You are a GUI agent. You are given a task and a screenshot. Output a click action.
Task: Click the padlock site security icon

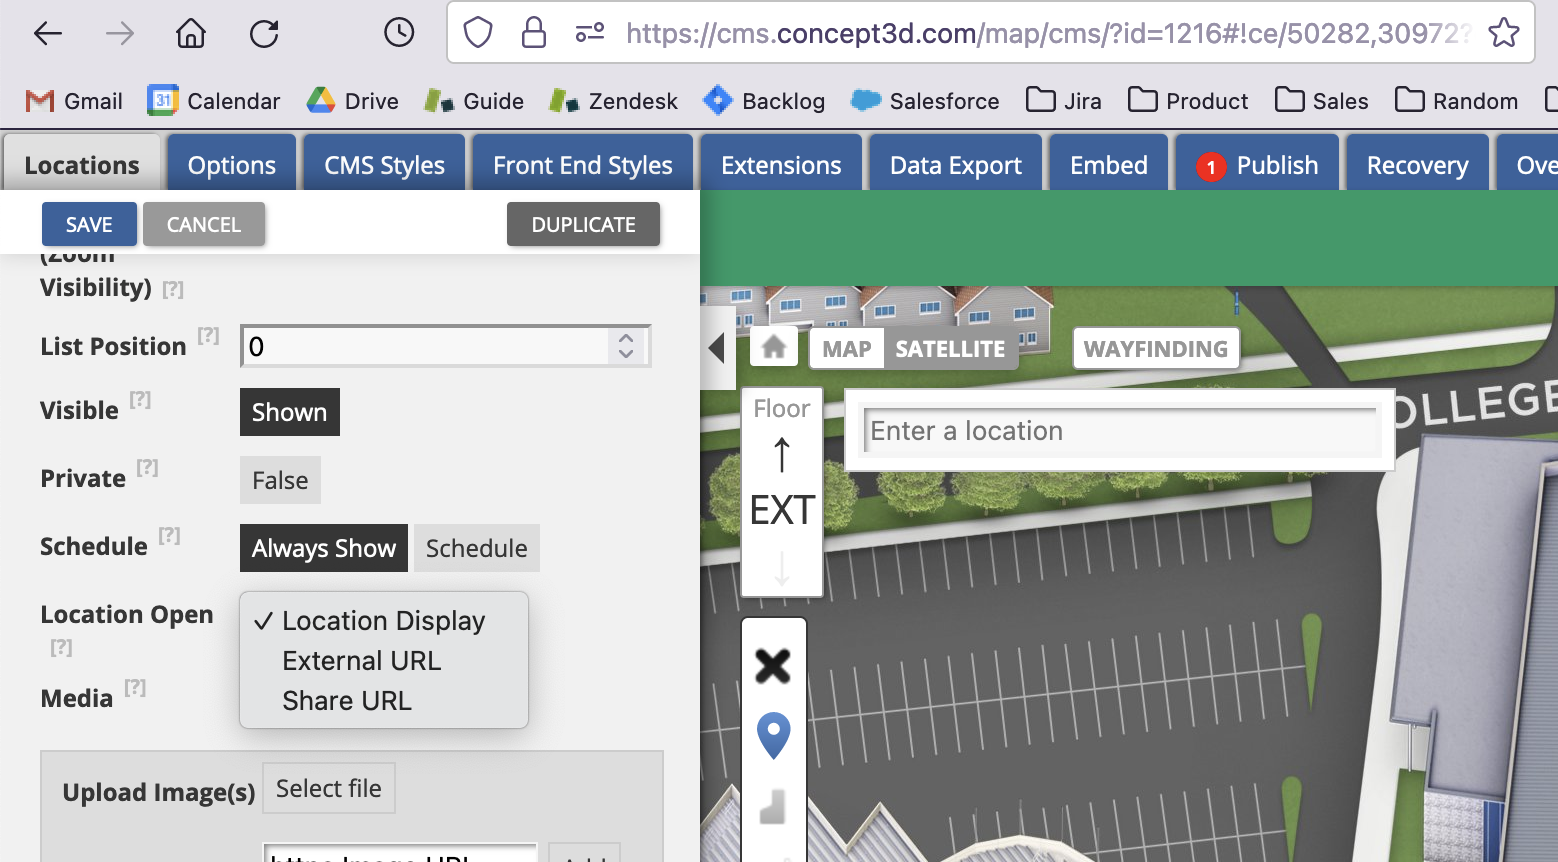pyautogui.click(x=534, y=33)
